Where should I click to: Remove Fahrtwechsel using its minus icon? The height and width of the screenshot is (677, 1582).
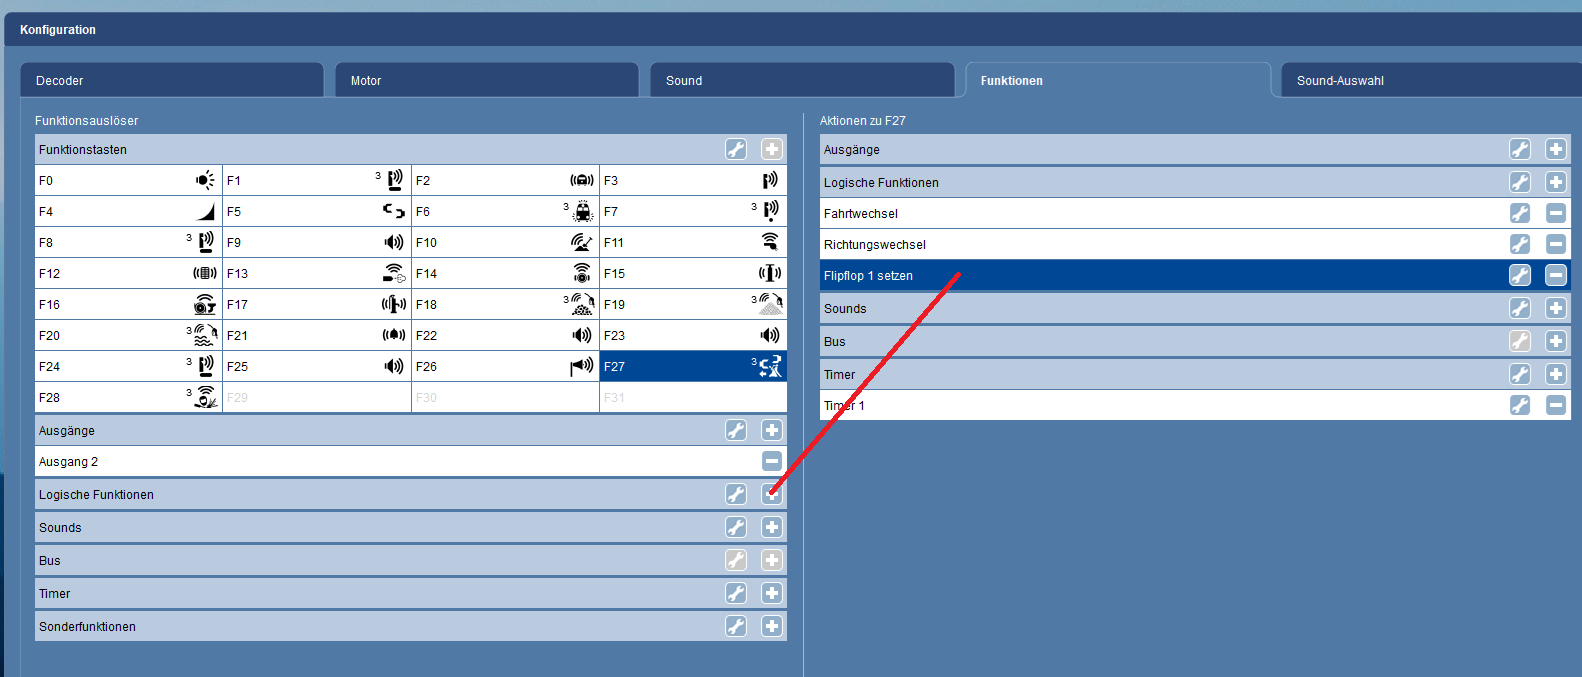[1556, 213]
